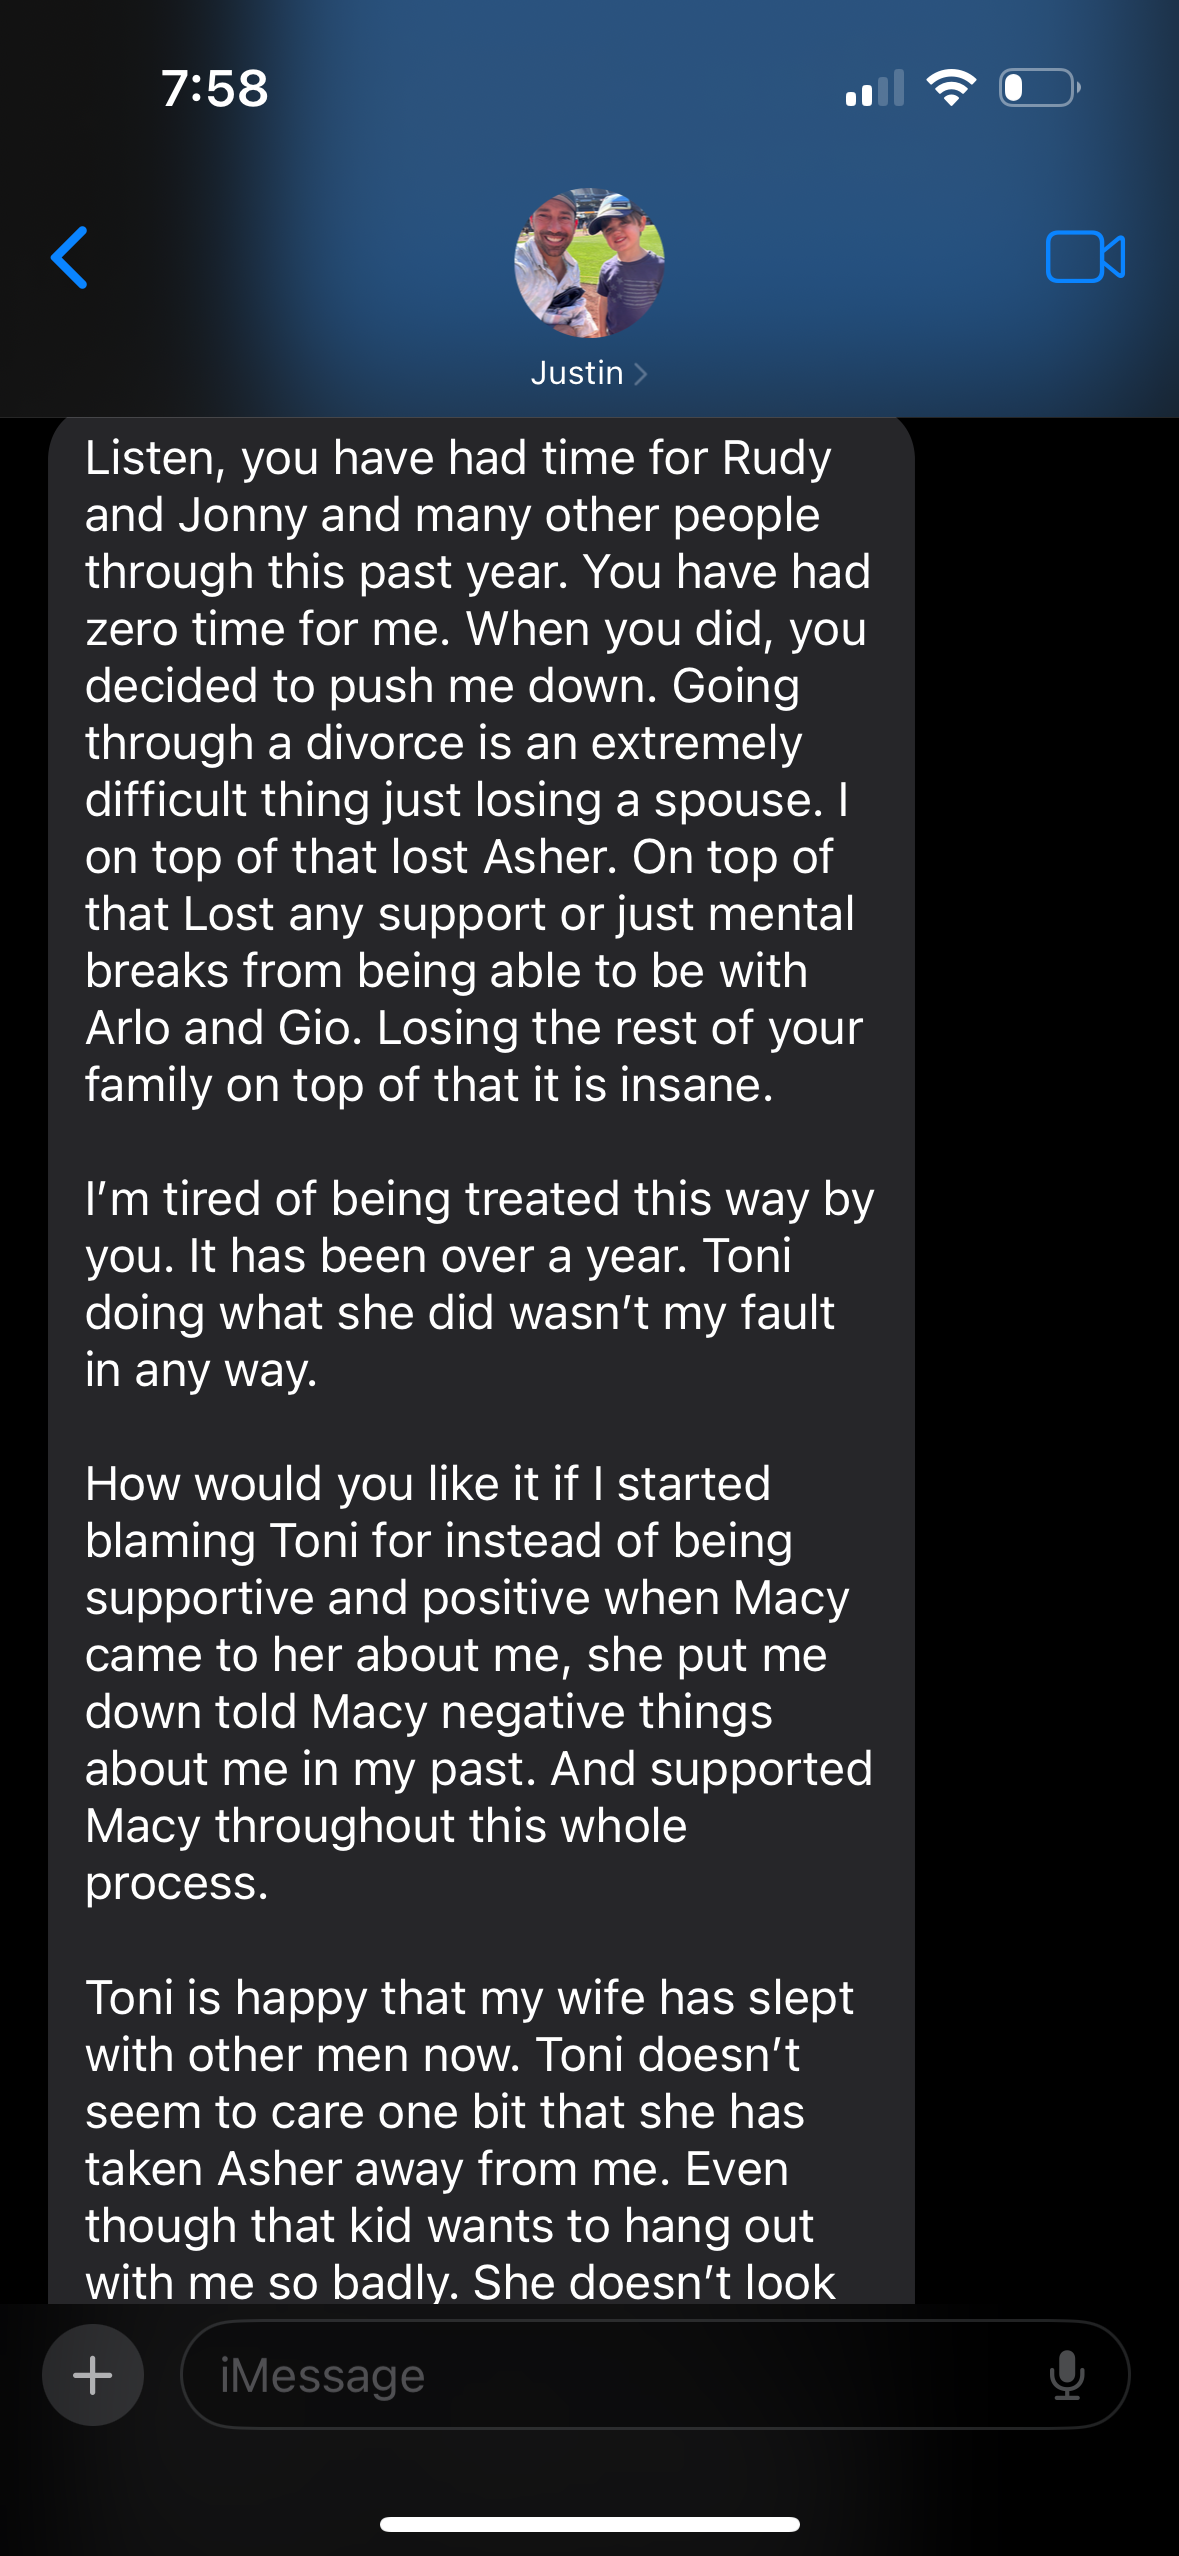Tap the word "Jonny" in the message

[x=242, y=515]
